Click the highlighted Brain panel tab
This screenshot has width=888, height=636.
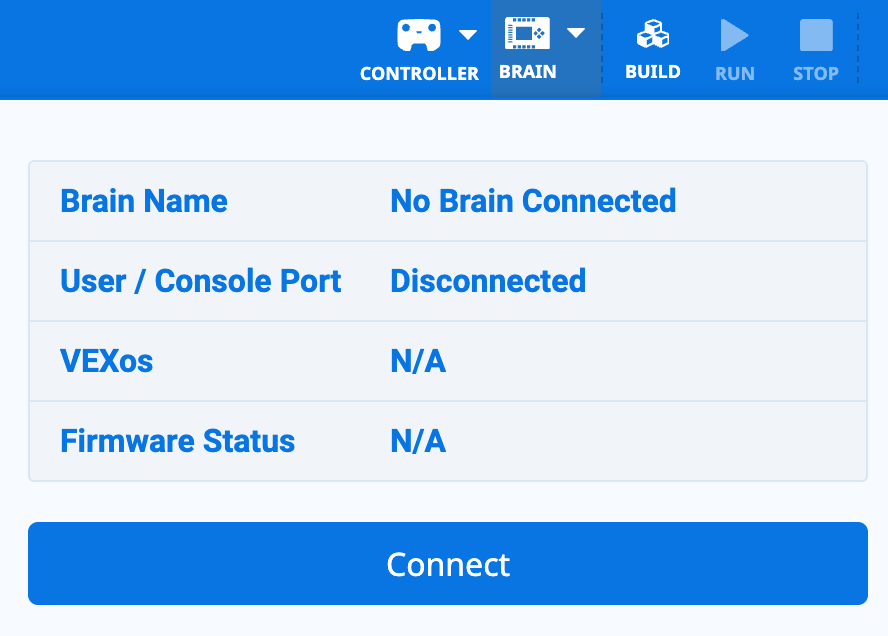(x=545, y=49)
